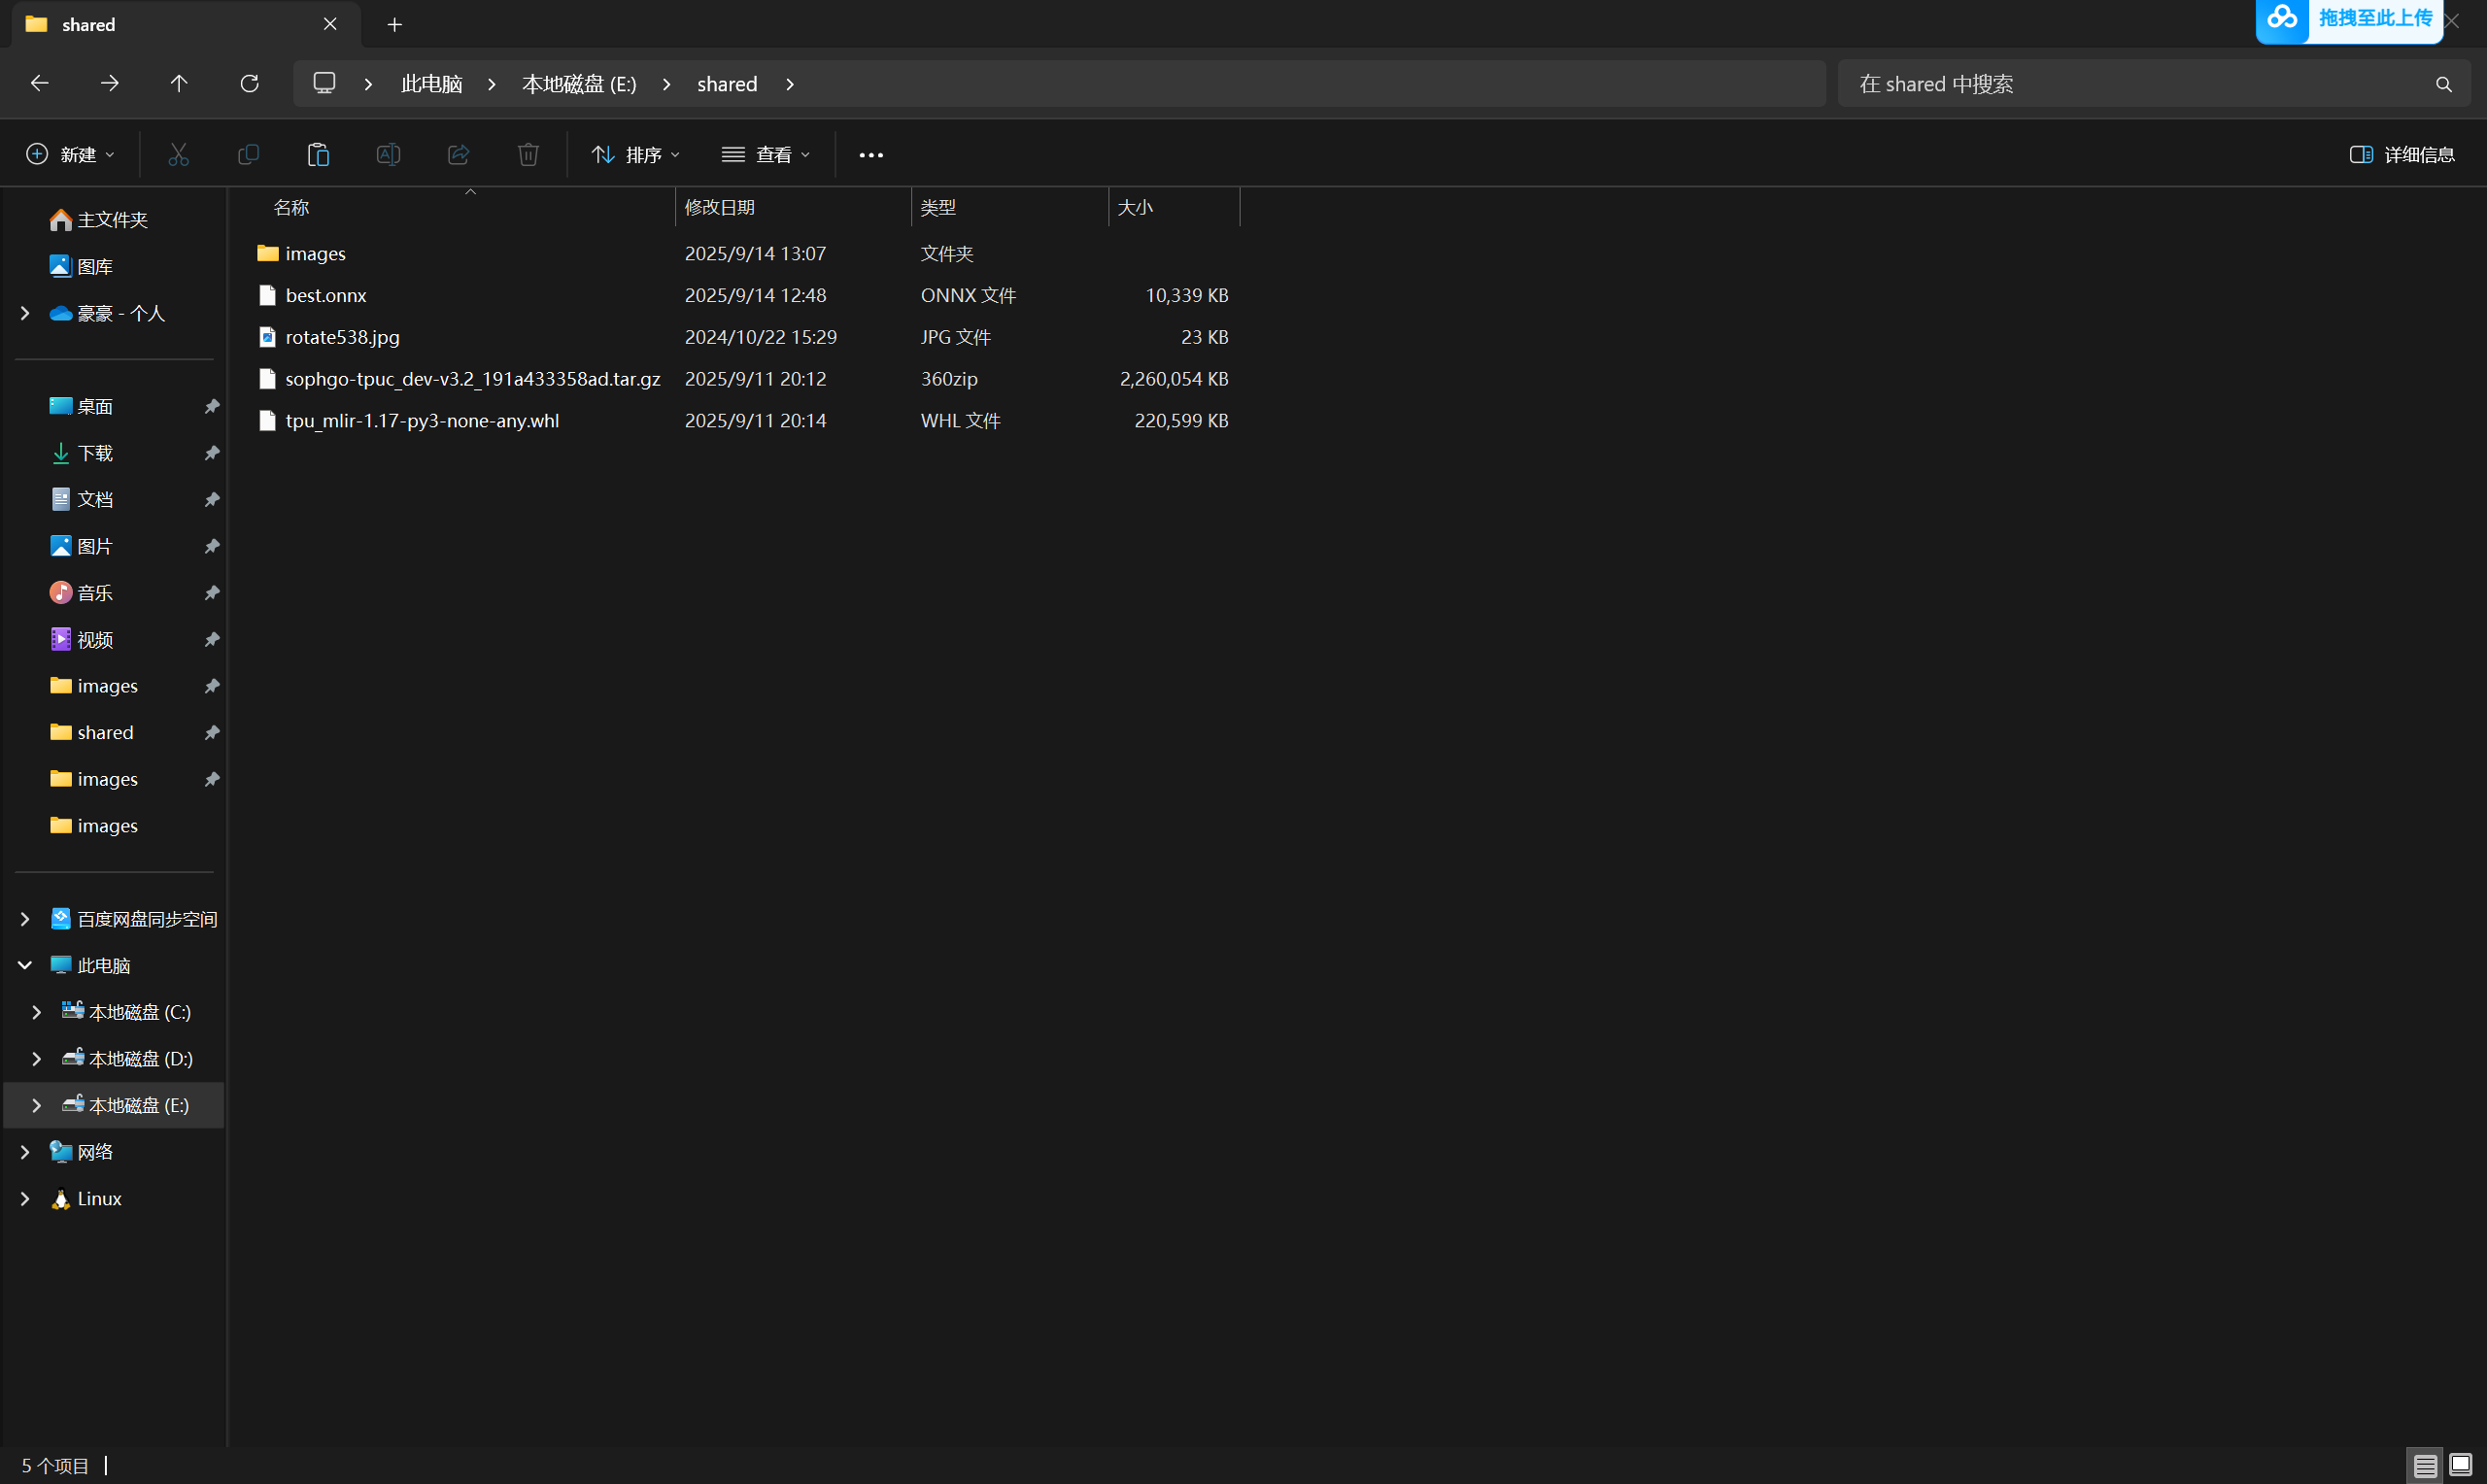Open a new tab with plus button
The width and height of the screenshot is (2487, 1484).
395,25
